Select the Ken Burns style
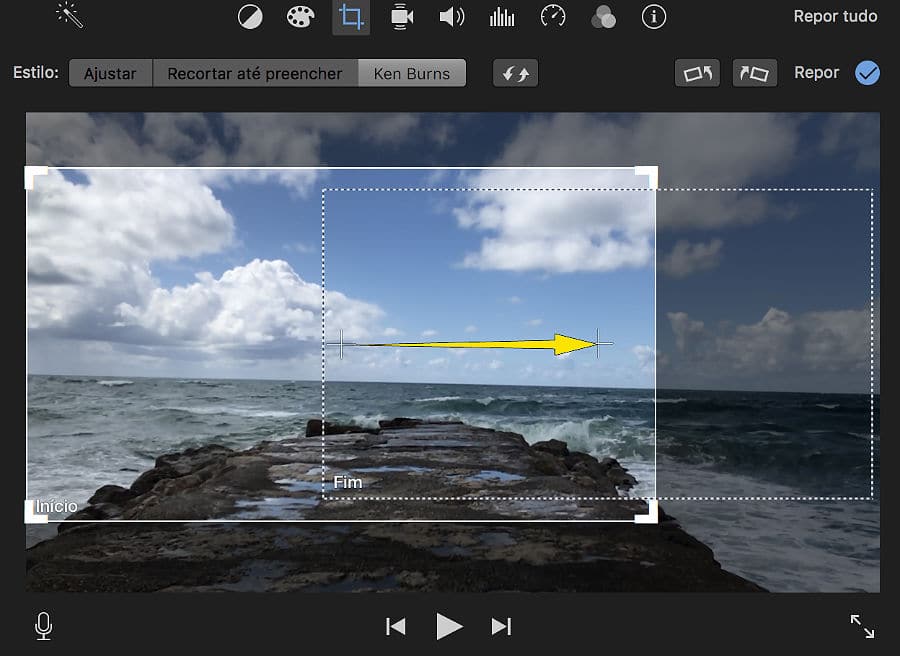 (412, 73)
